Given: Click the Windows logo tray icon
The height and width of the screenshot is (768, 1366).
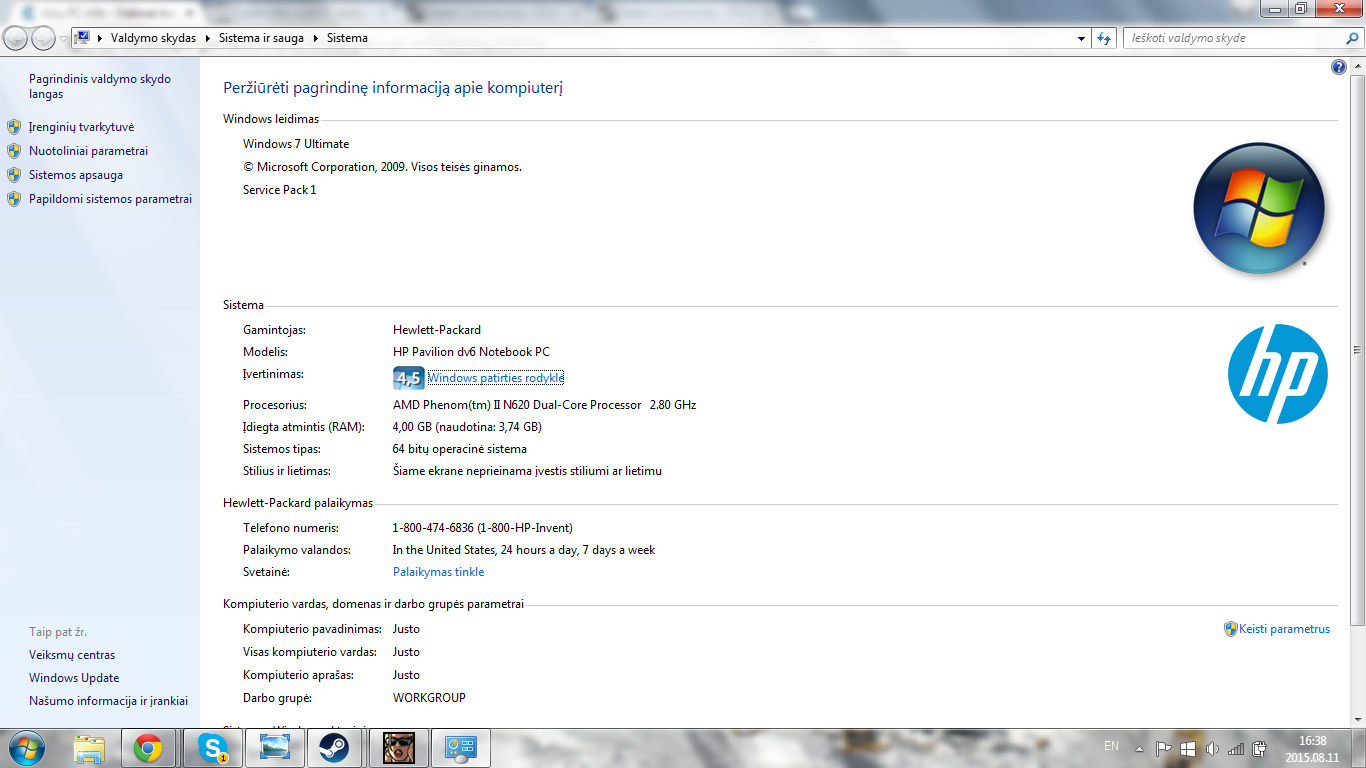Looking at the screenshot, I should tap(1188, 748).
